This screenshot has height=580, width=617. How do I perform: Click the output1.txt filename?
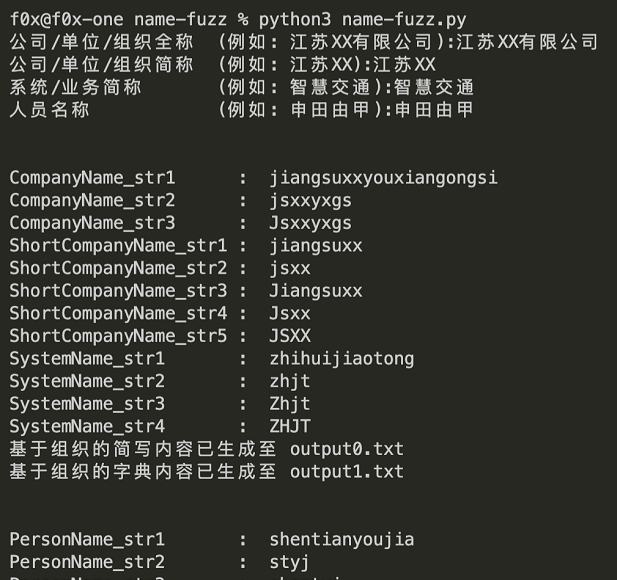[x=346, y=471]
